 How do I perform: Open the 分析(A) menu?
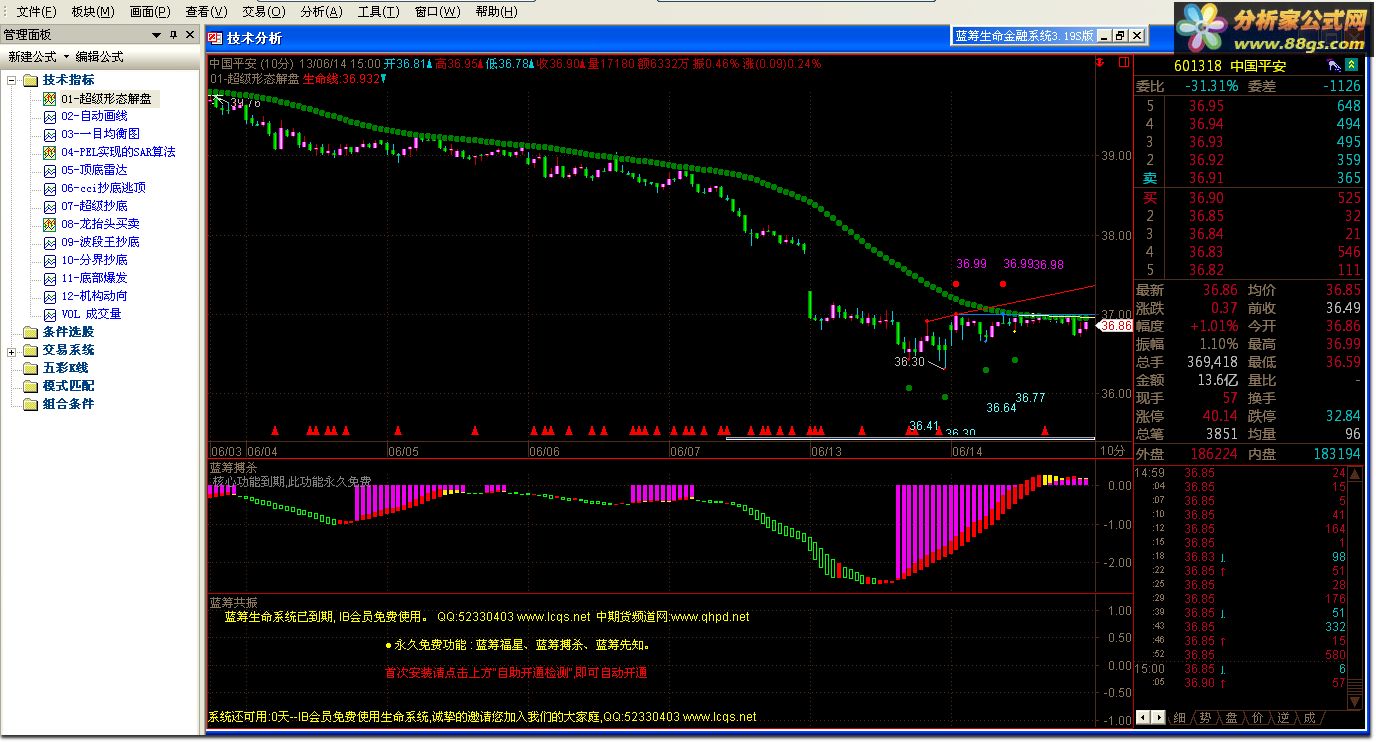click(x=321, y=12)
